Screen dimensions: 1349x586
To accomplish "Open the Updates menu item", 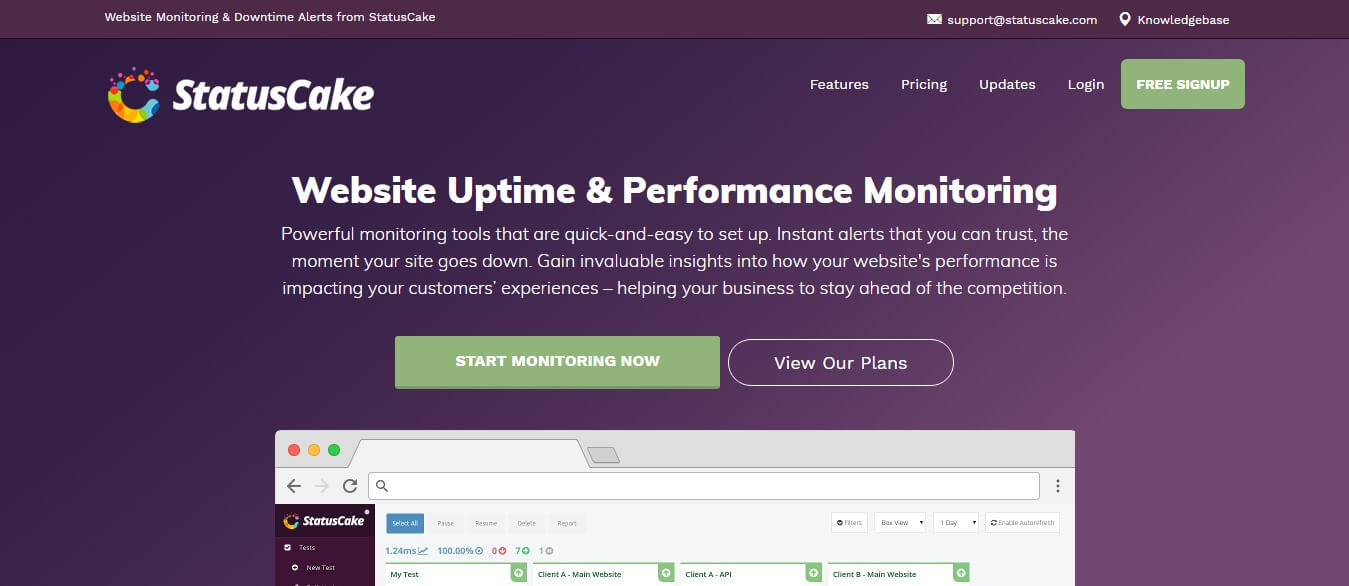I will 1007,84.
